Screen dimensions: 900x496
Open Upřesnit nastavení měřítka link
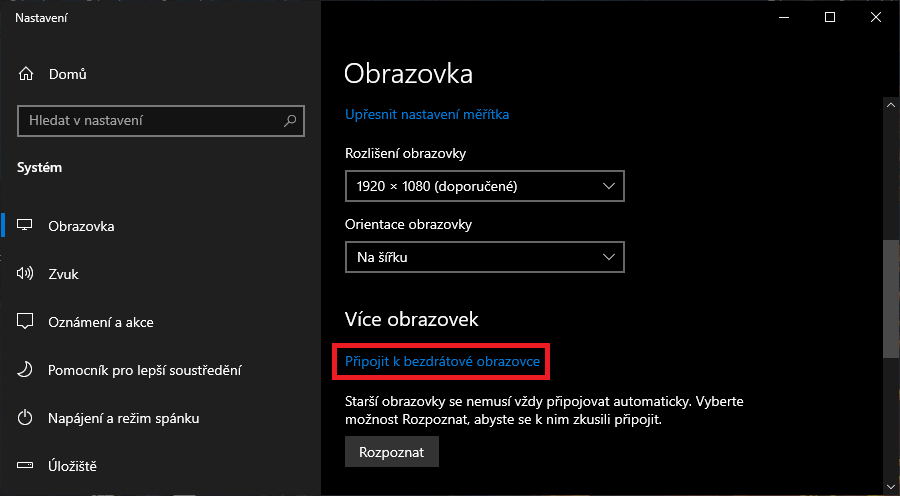426,114
